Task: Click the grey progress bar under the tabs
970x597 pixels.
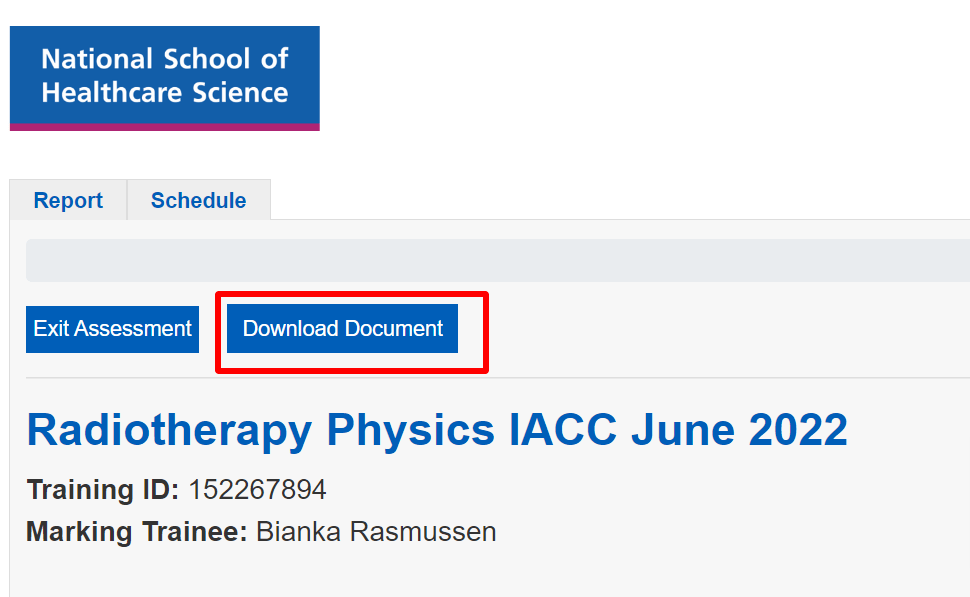Action: tap(498, 260)
